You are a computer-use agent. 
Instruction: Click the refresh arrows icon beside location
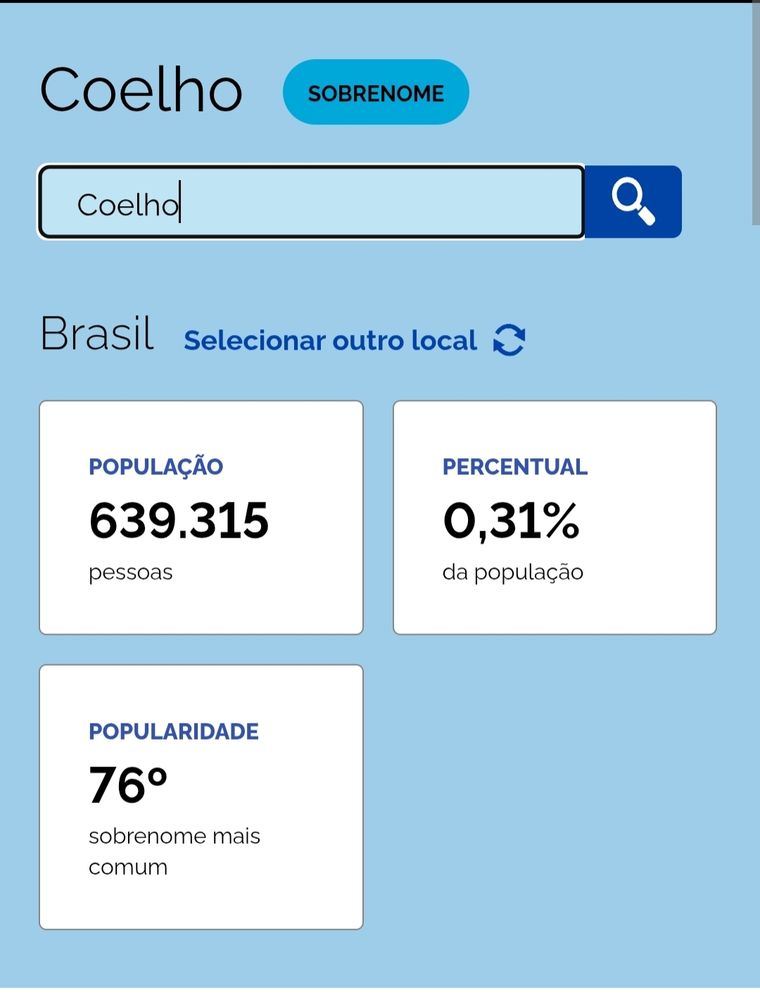coord(509,340)
